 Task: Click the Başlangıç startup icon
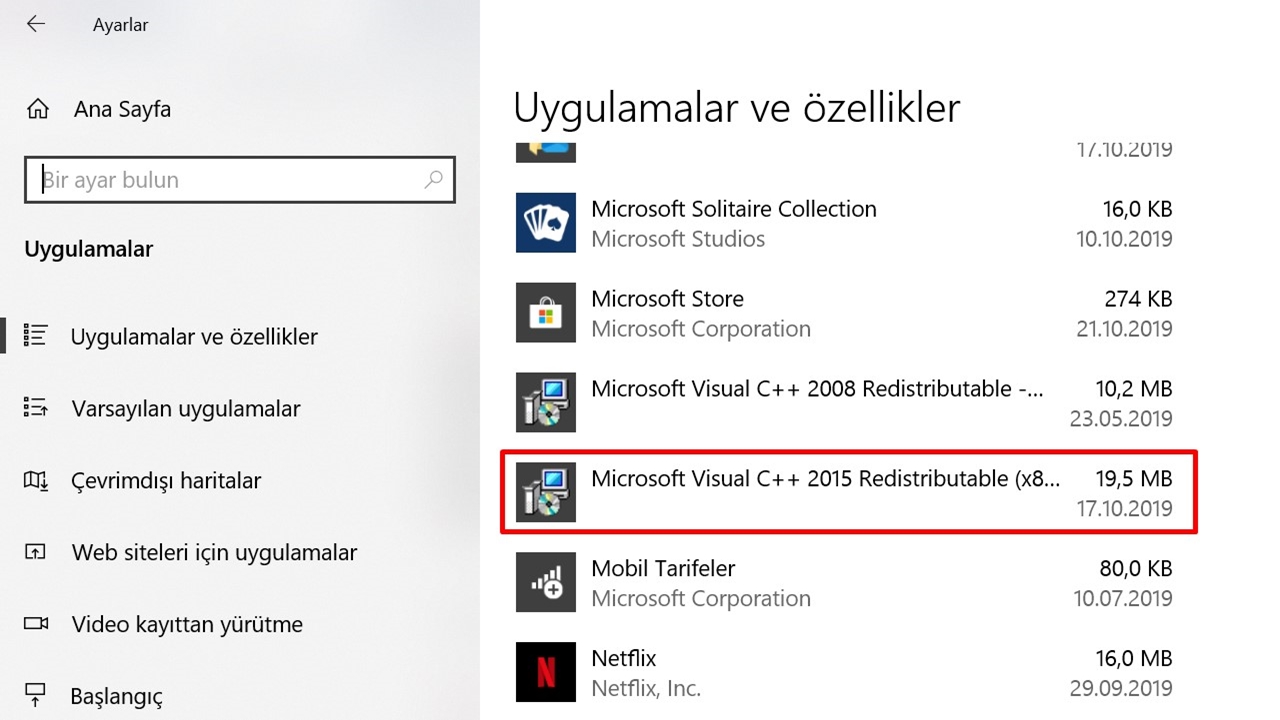point(37,695)
